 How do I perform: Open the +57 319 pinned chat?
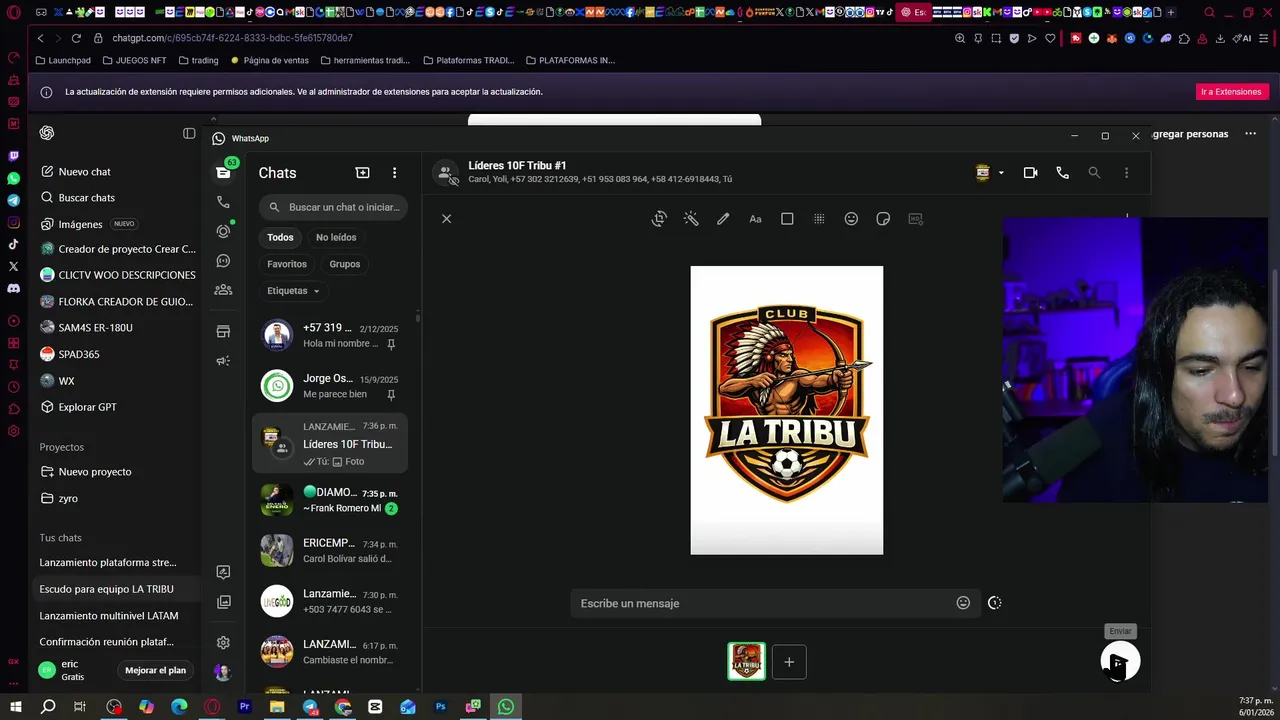click(330, 335)
